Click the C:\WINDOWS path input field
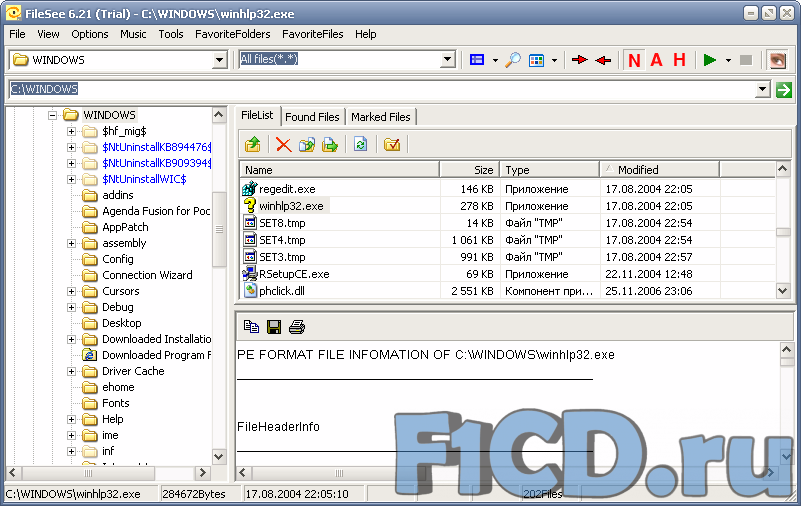801x506 pixels. tap(382, 89)
